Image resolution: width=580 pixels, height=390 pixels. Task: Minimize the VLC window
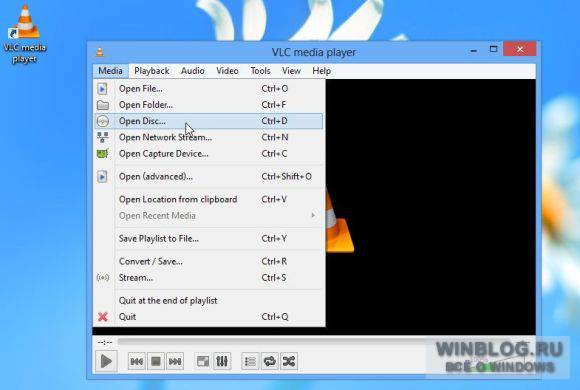(x=473, y=50)
